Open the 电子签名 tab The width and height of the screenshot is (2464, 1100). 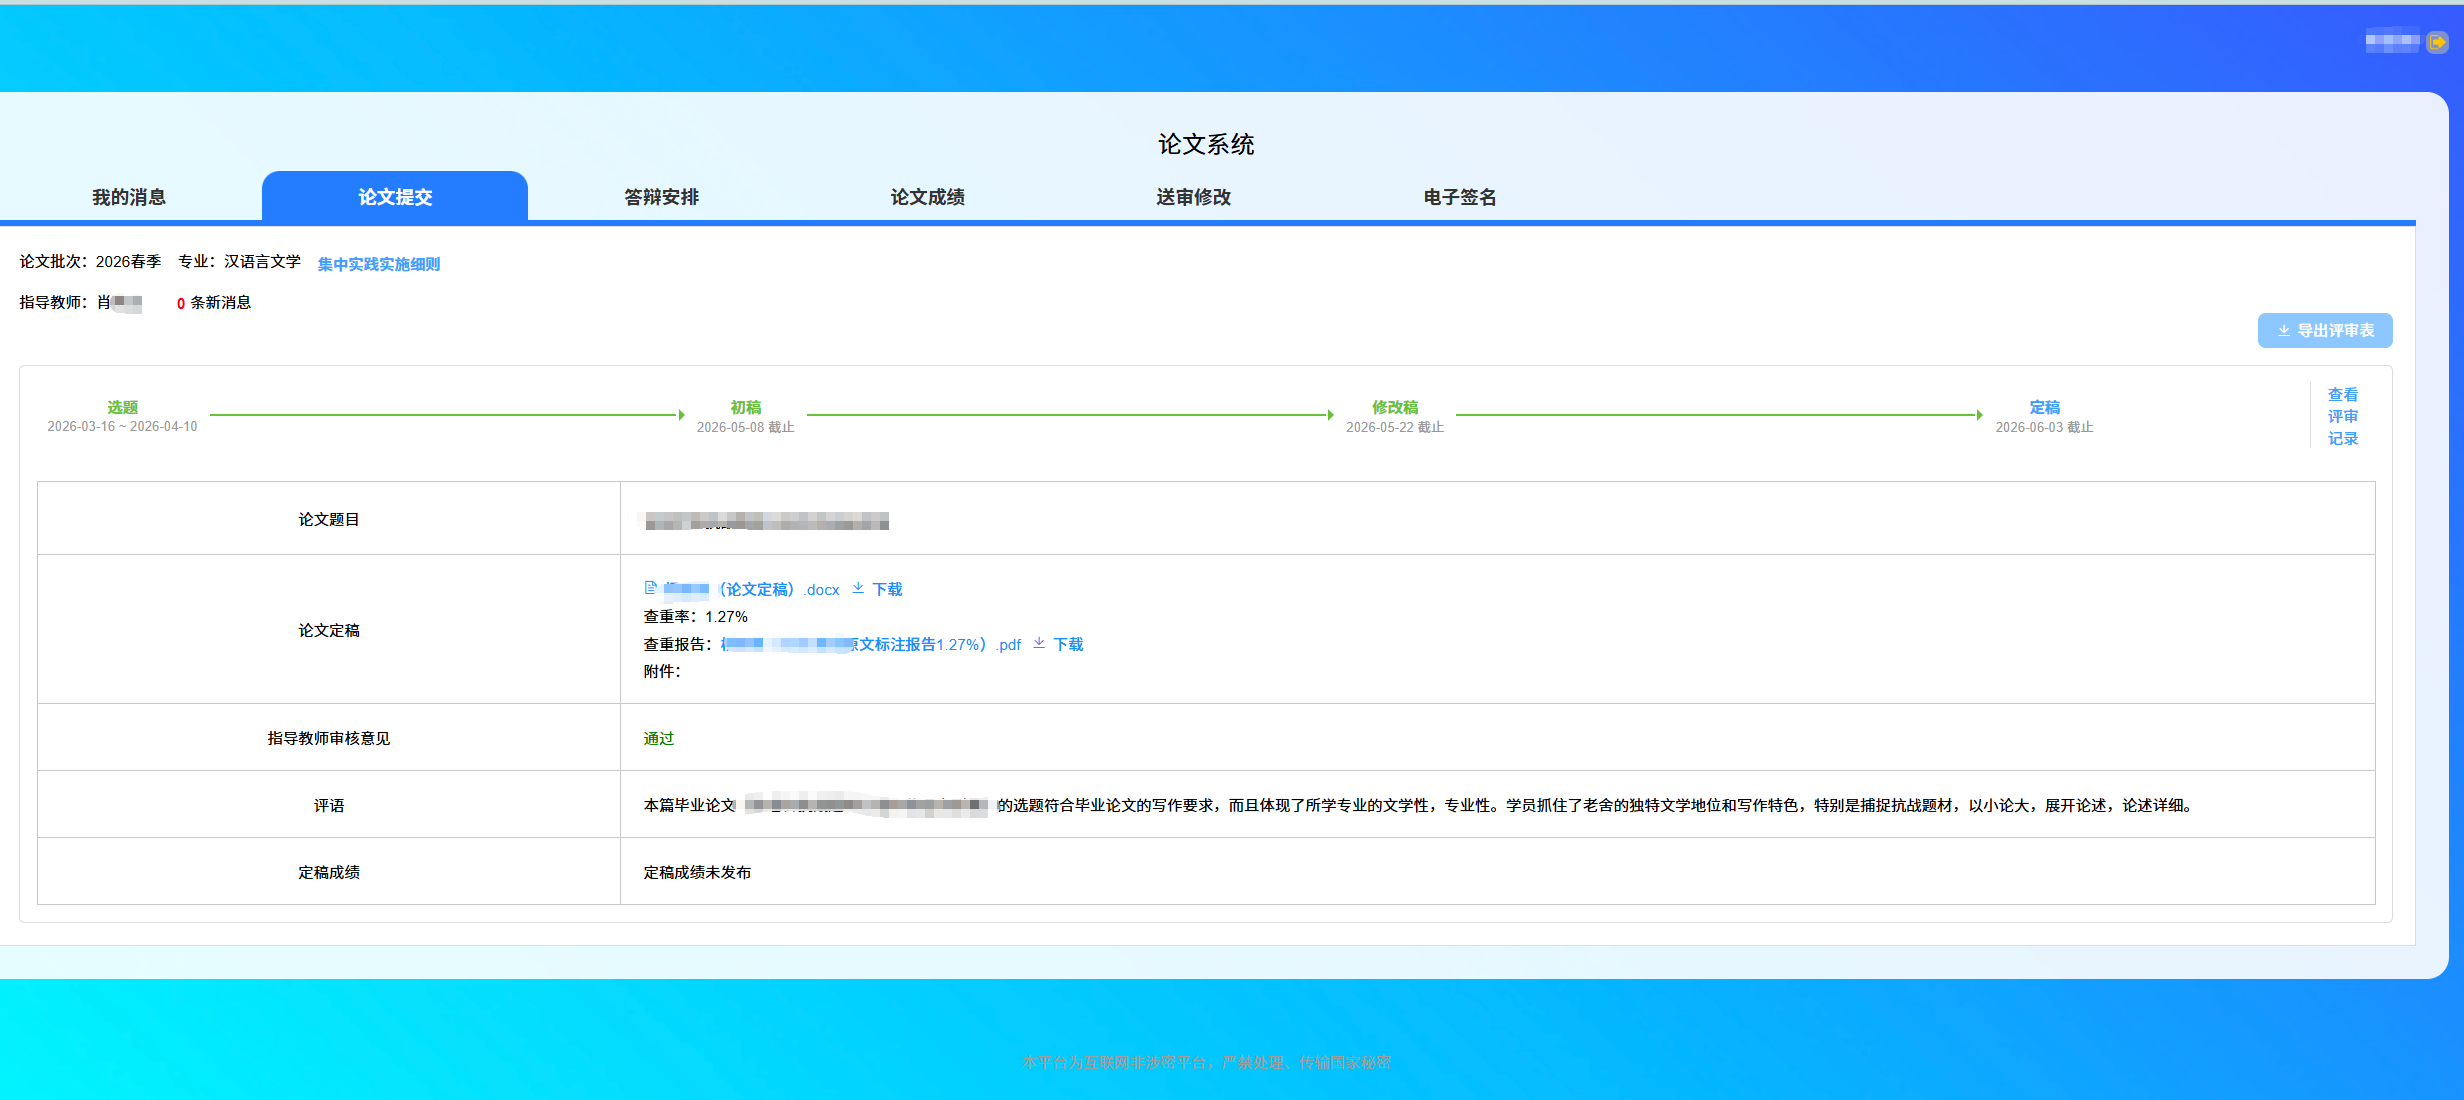pos(1459,197)
